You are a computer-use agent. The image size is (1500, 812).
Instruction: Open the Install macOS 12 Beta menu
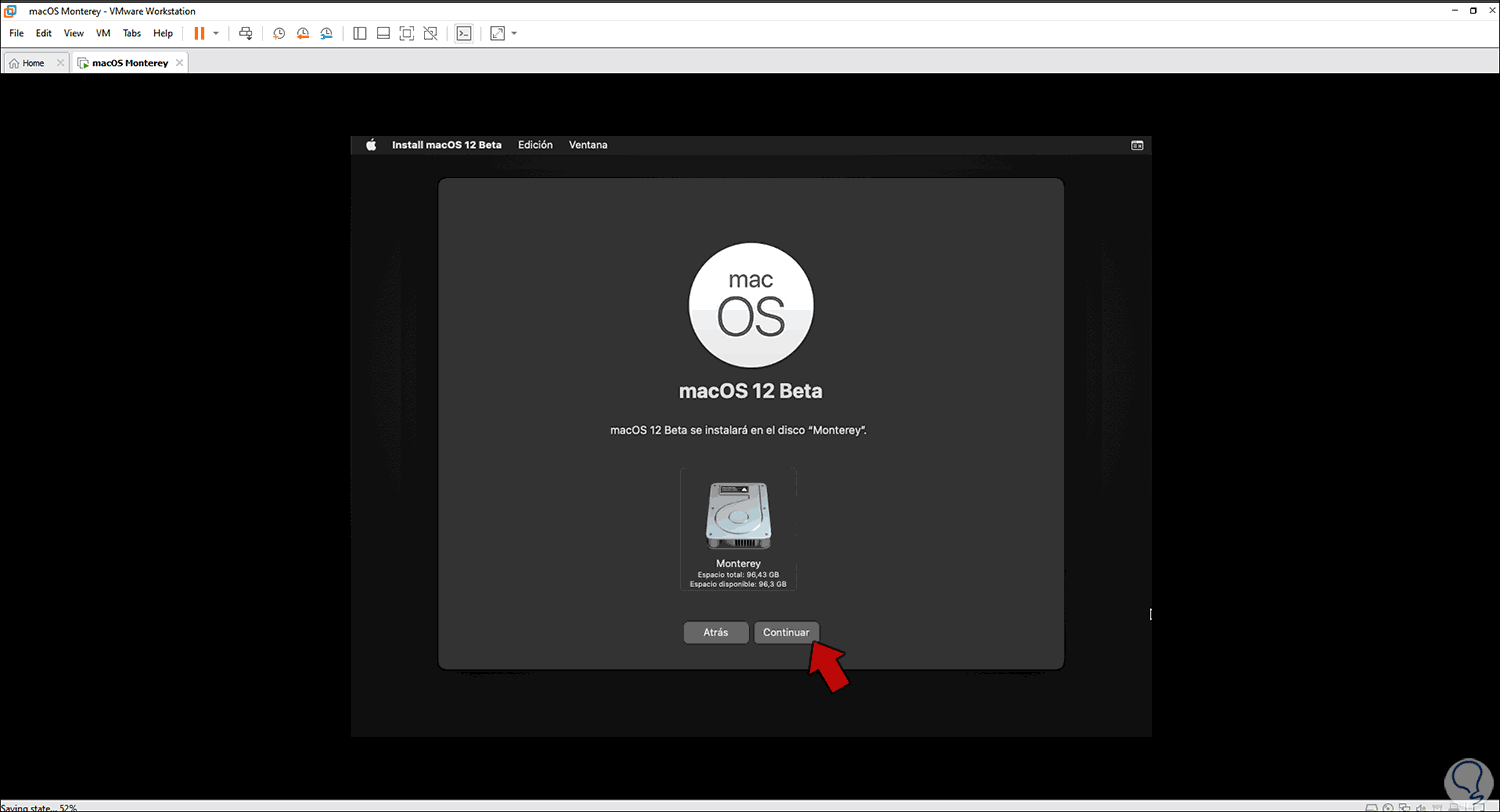(447, 145)
